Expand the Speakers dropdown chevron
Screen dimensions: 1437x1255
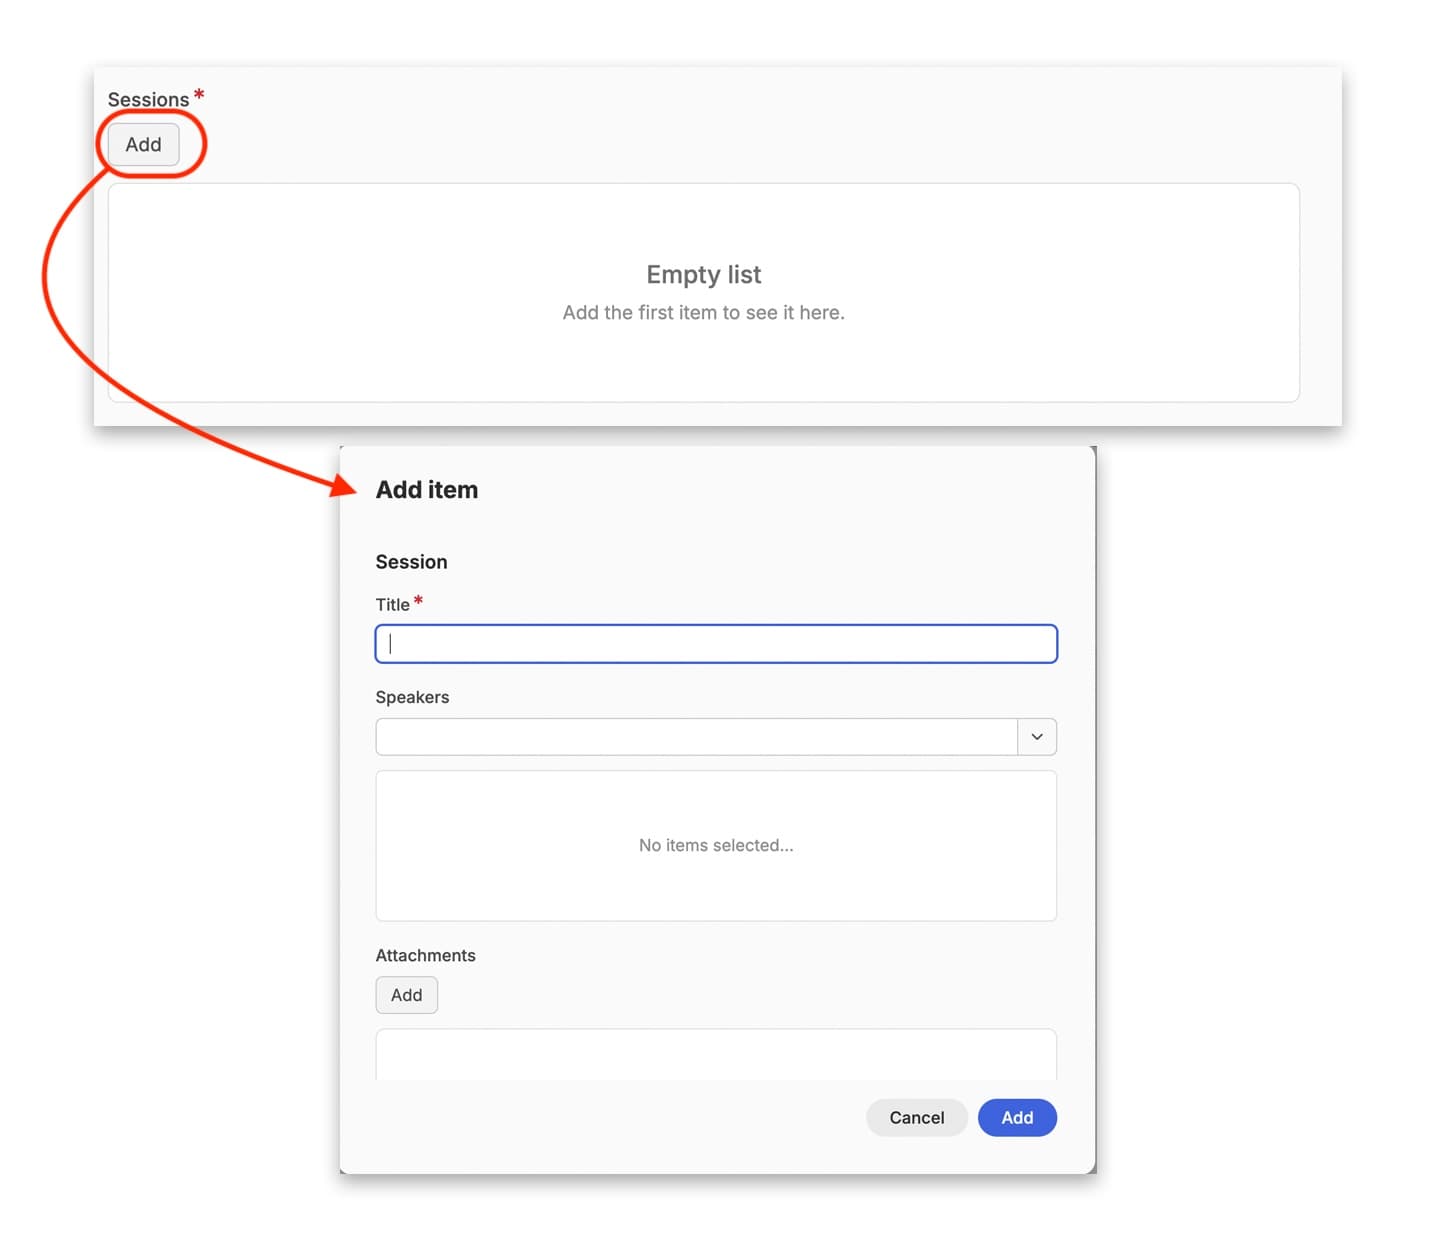click(1036, 737)
